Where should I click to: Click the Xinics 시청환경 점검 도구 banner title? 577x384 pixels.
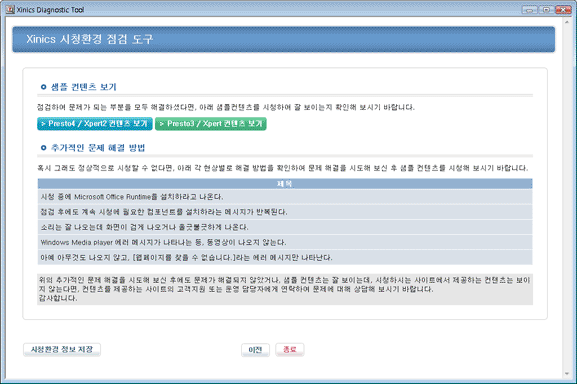point(89,39)
